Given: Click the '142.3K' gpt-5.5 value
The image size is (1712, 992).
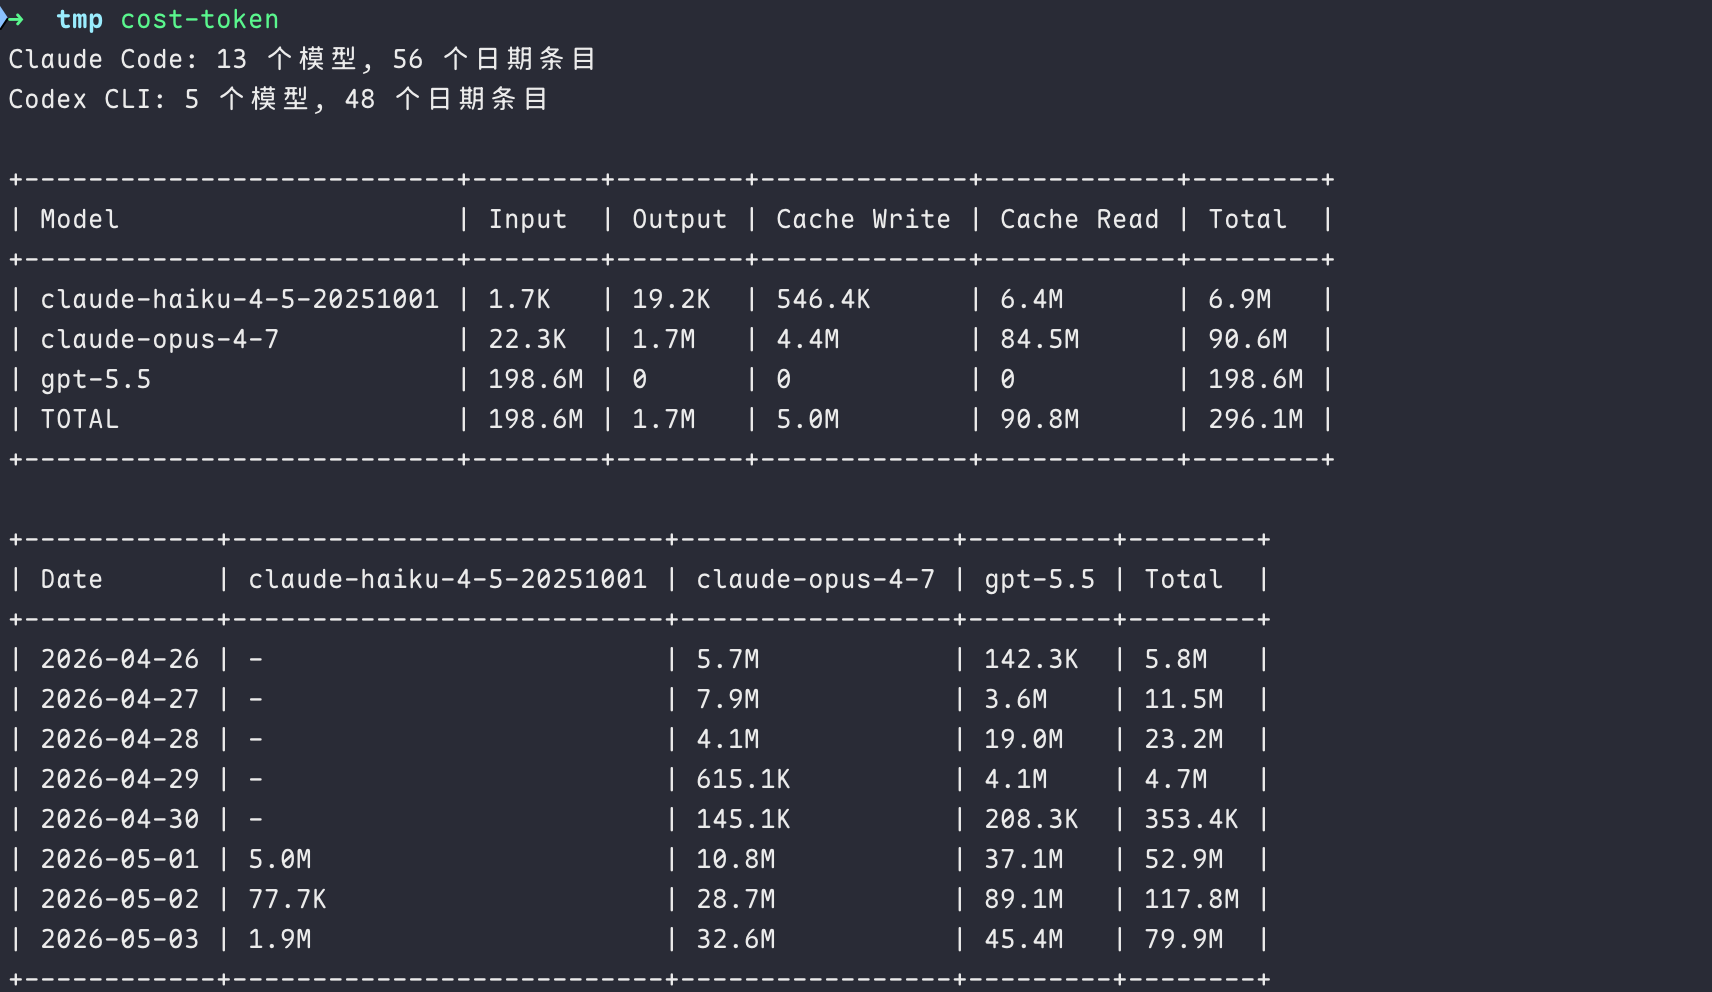Looking at the screenshot, I should [x=1032, y=659].
